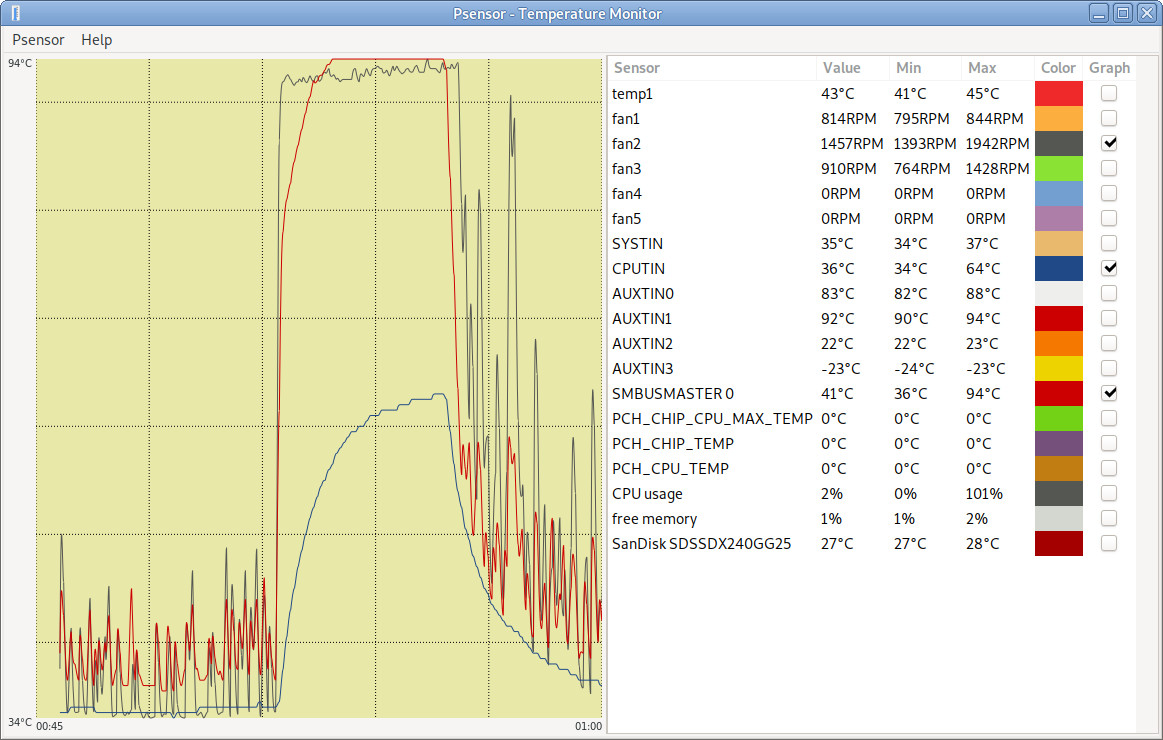Viewport: 1163px width, 740px height.
Task: Click the fan1 orange color swatch
Action: tap(1058, 119)
